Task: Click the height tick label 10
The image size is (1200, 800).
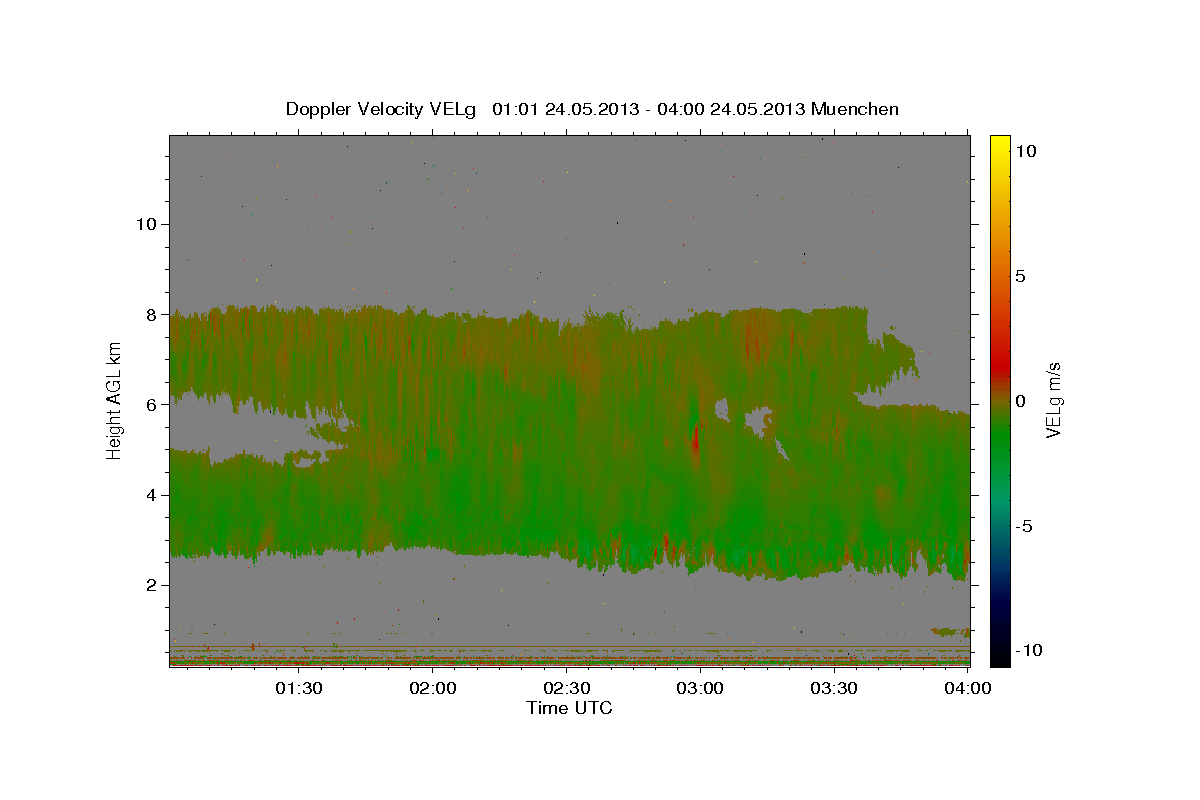Action: [146, 224]
